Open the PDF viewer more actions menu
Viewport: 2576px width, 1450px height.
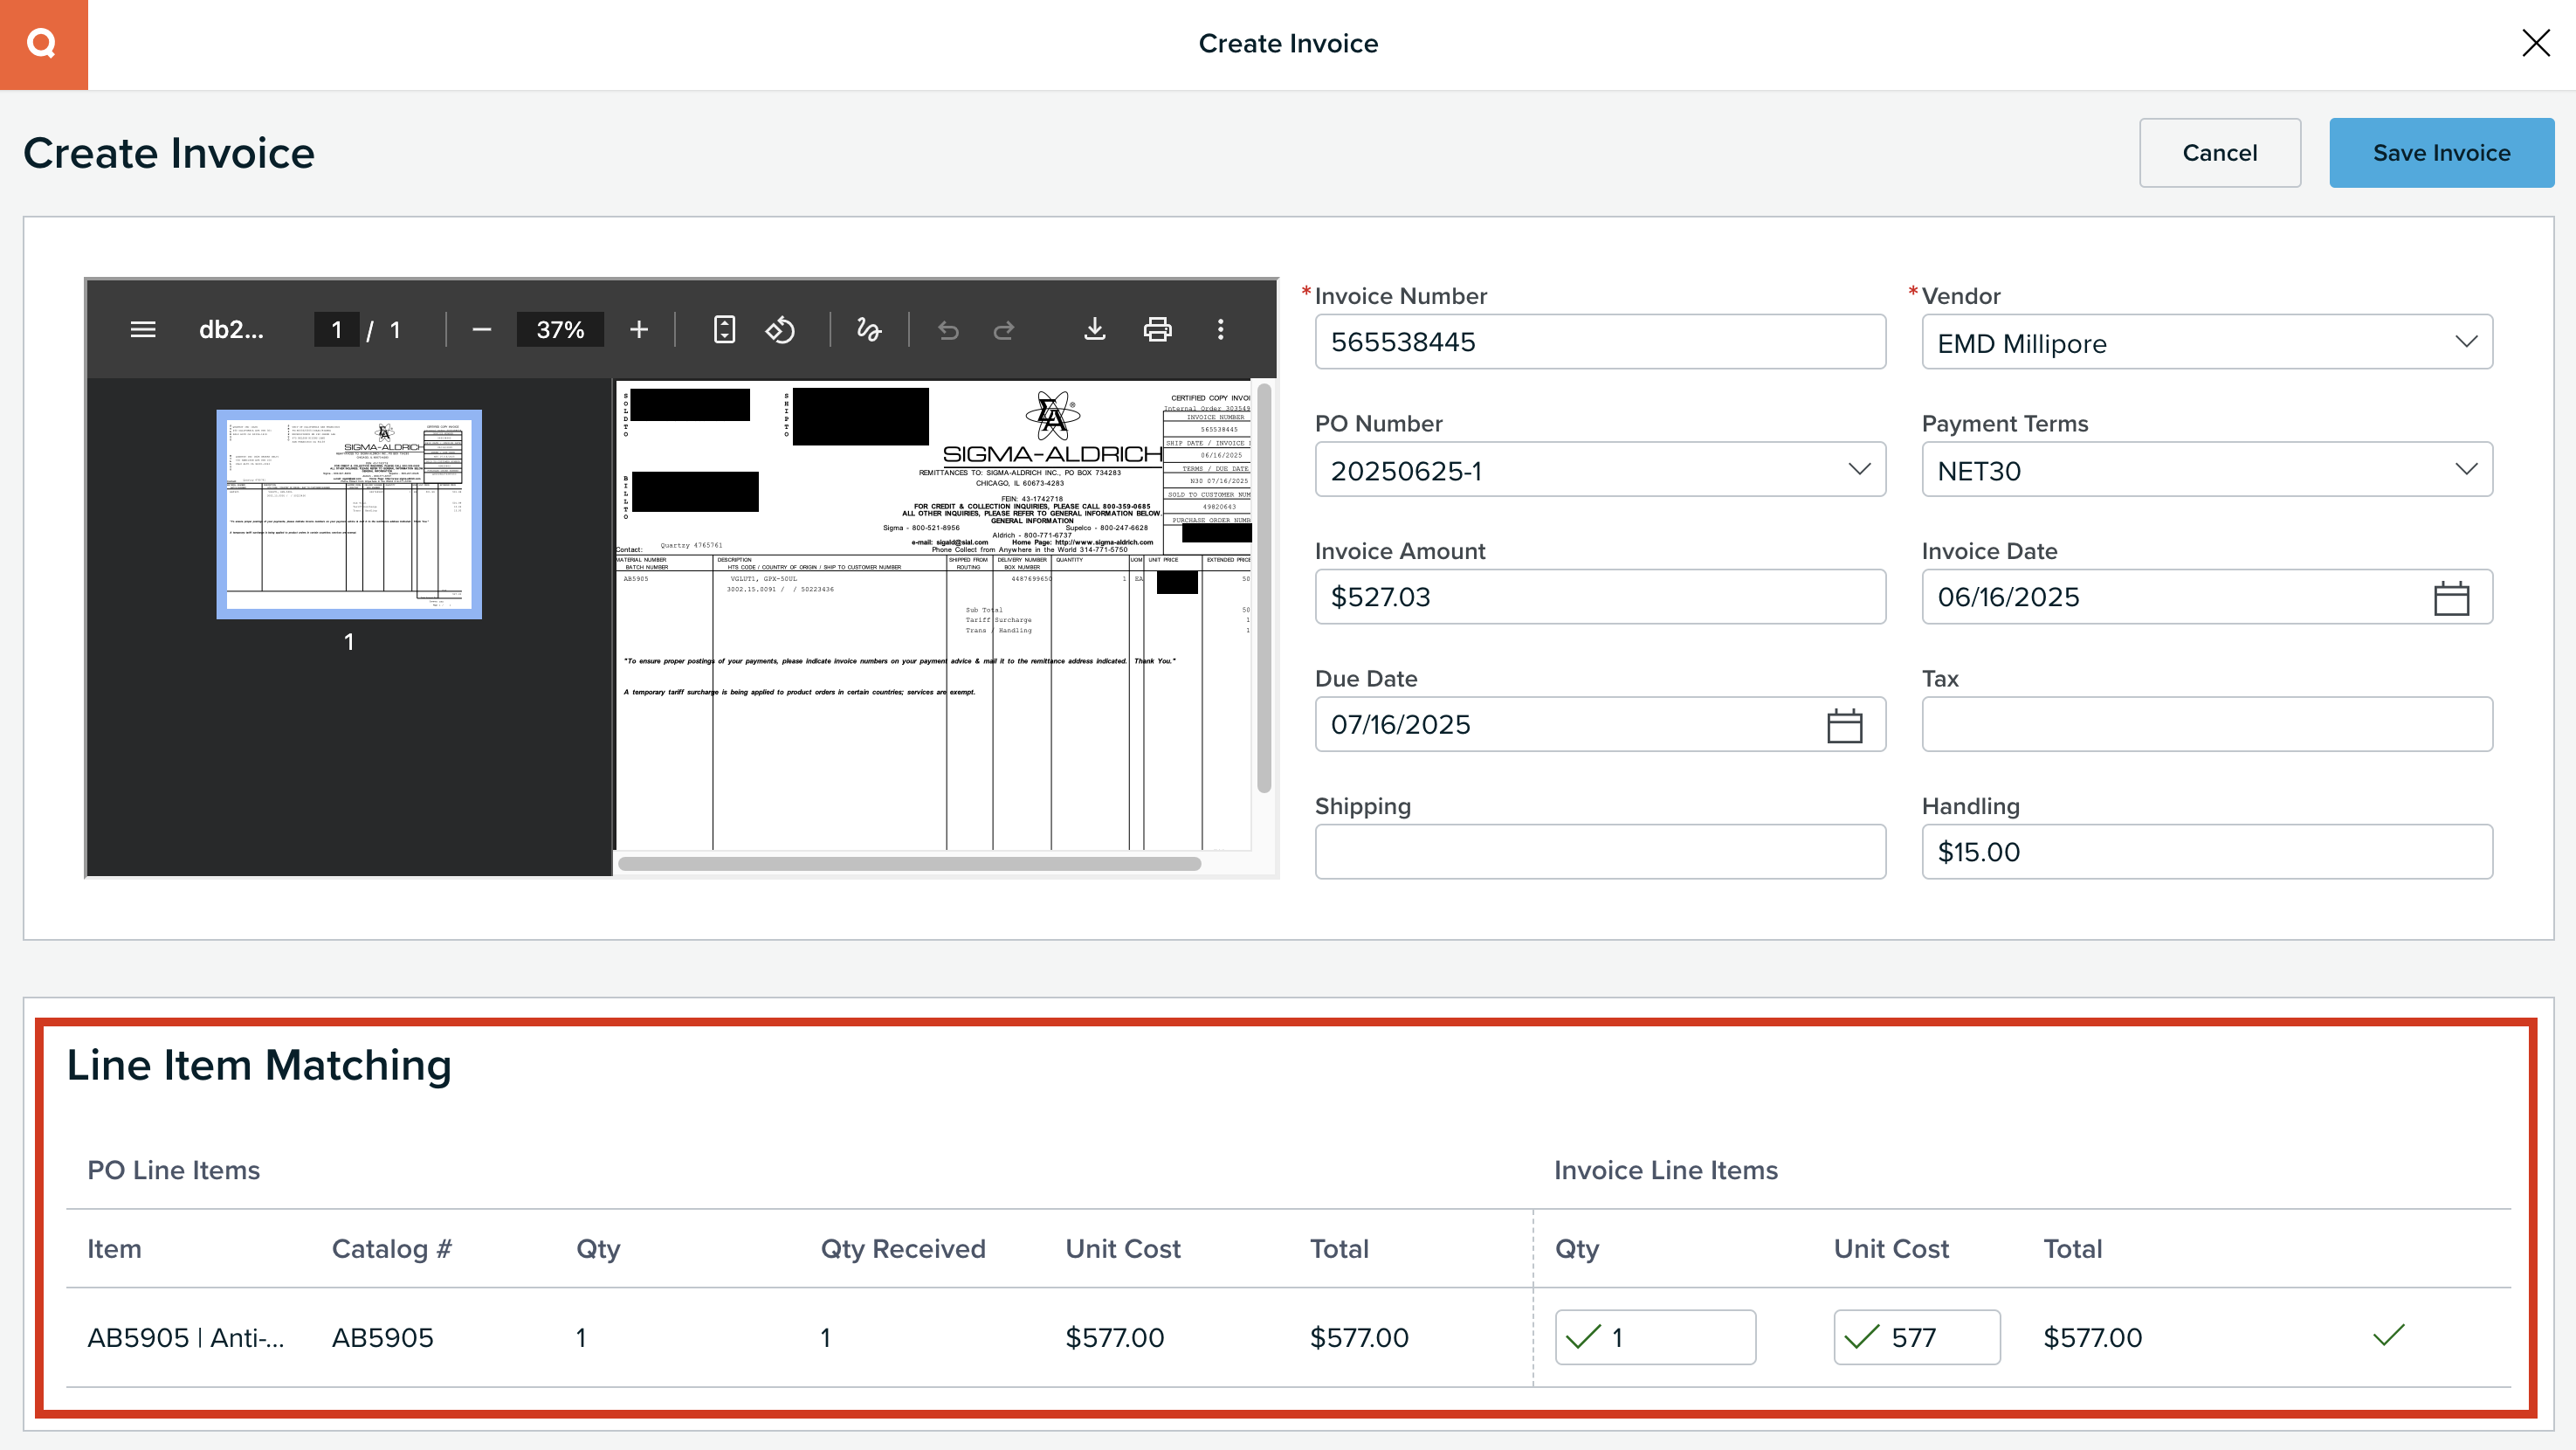click(1220, 329)
